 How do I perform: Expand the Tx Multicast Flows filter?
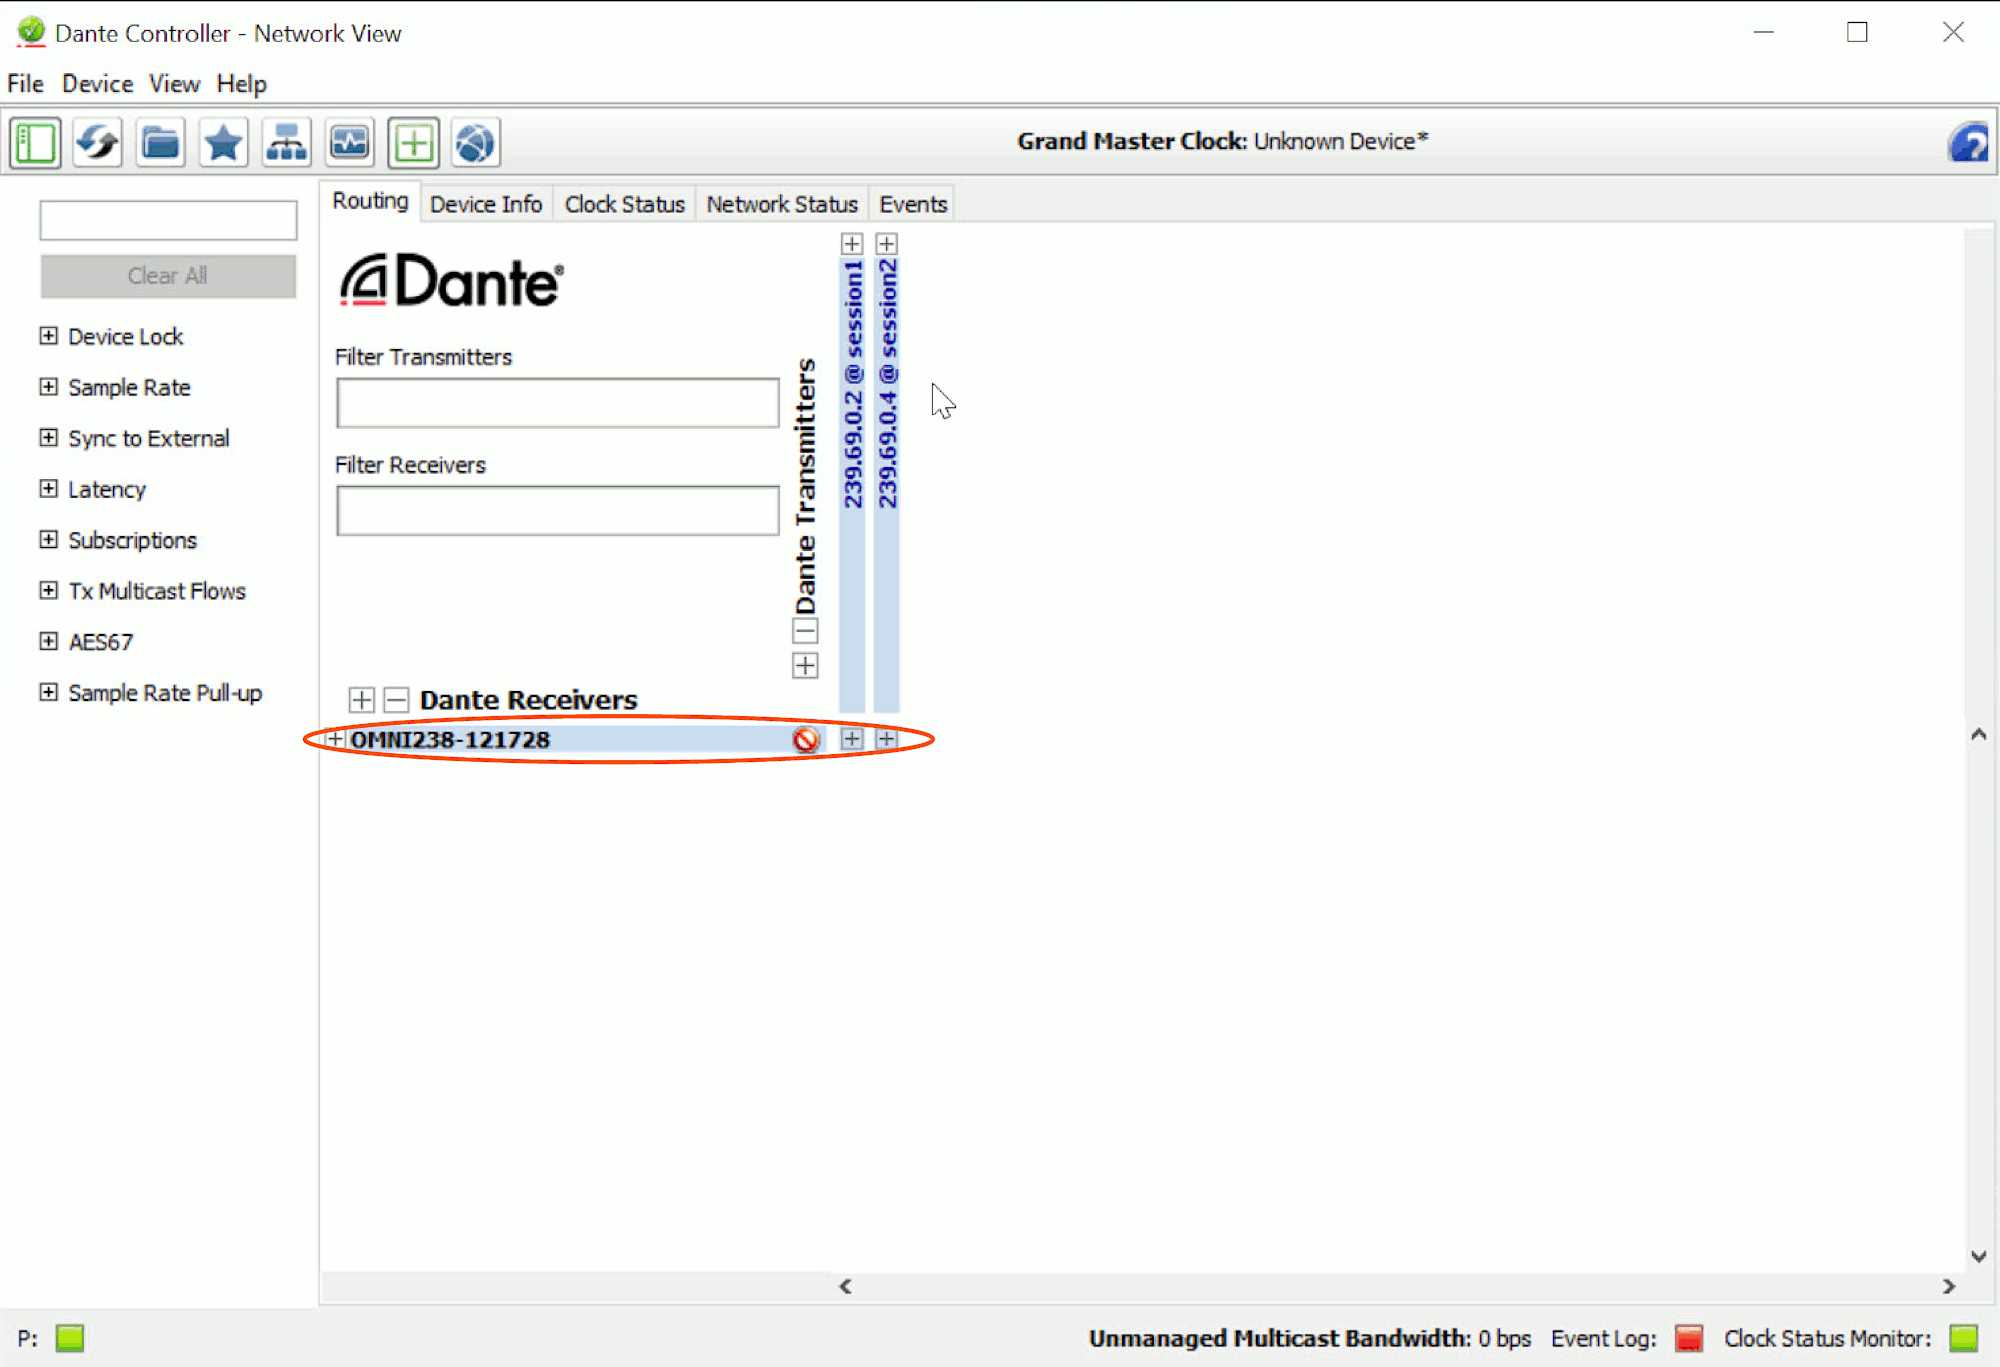click(x=48, y=591)
